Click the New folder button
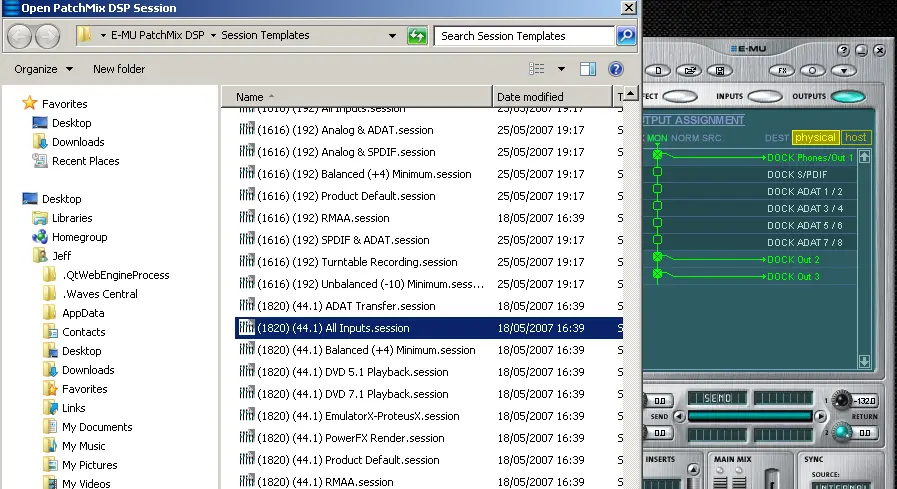The width and height of the screenshot is (897, 489). click(x=119, y=69)
